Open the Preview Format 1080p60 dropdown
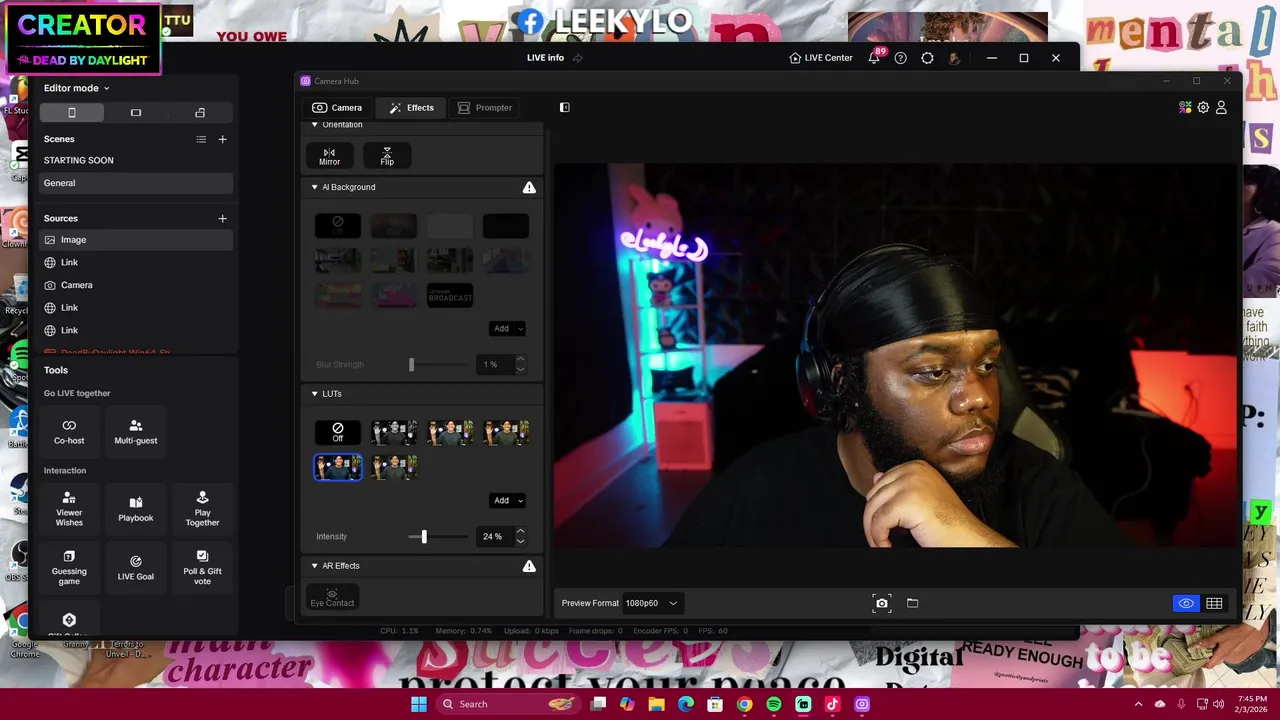The image size is (1280, 720). tap(651, 603)
